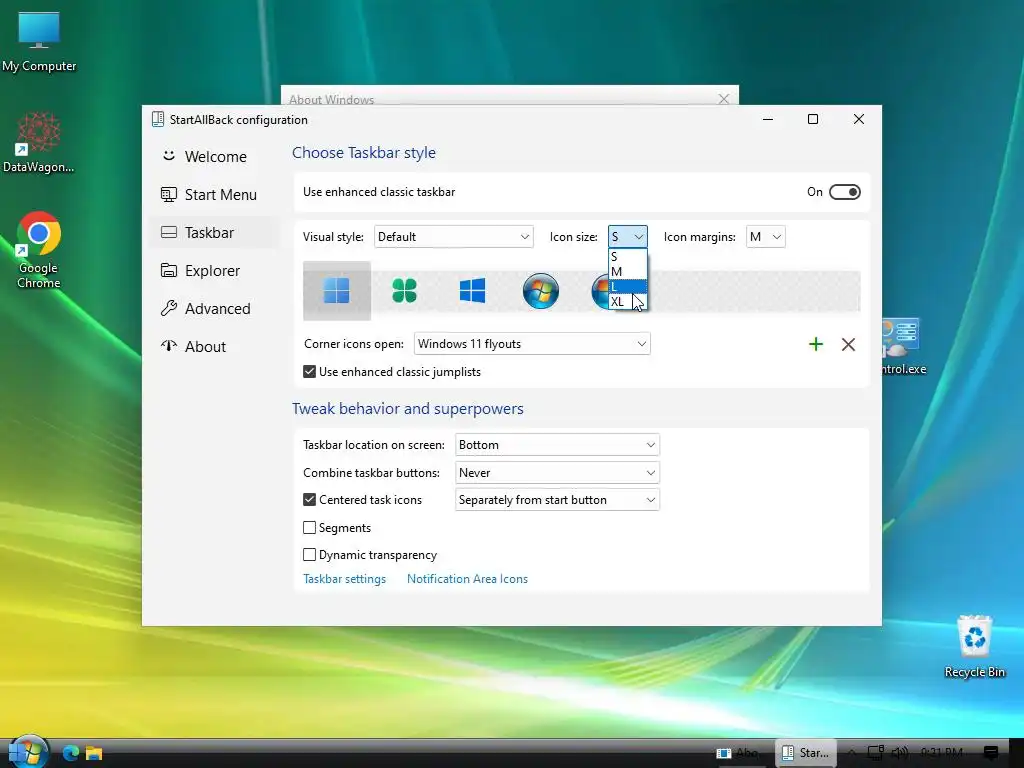
Task: Open Separately from start button dropdown
Action: pos(557,500)
